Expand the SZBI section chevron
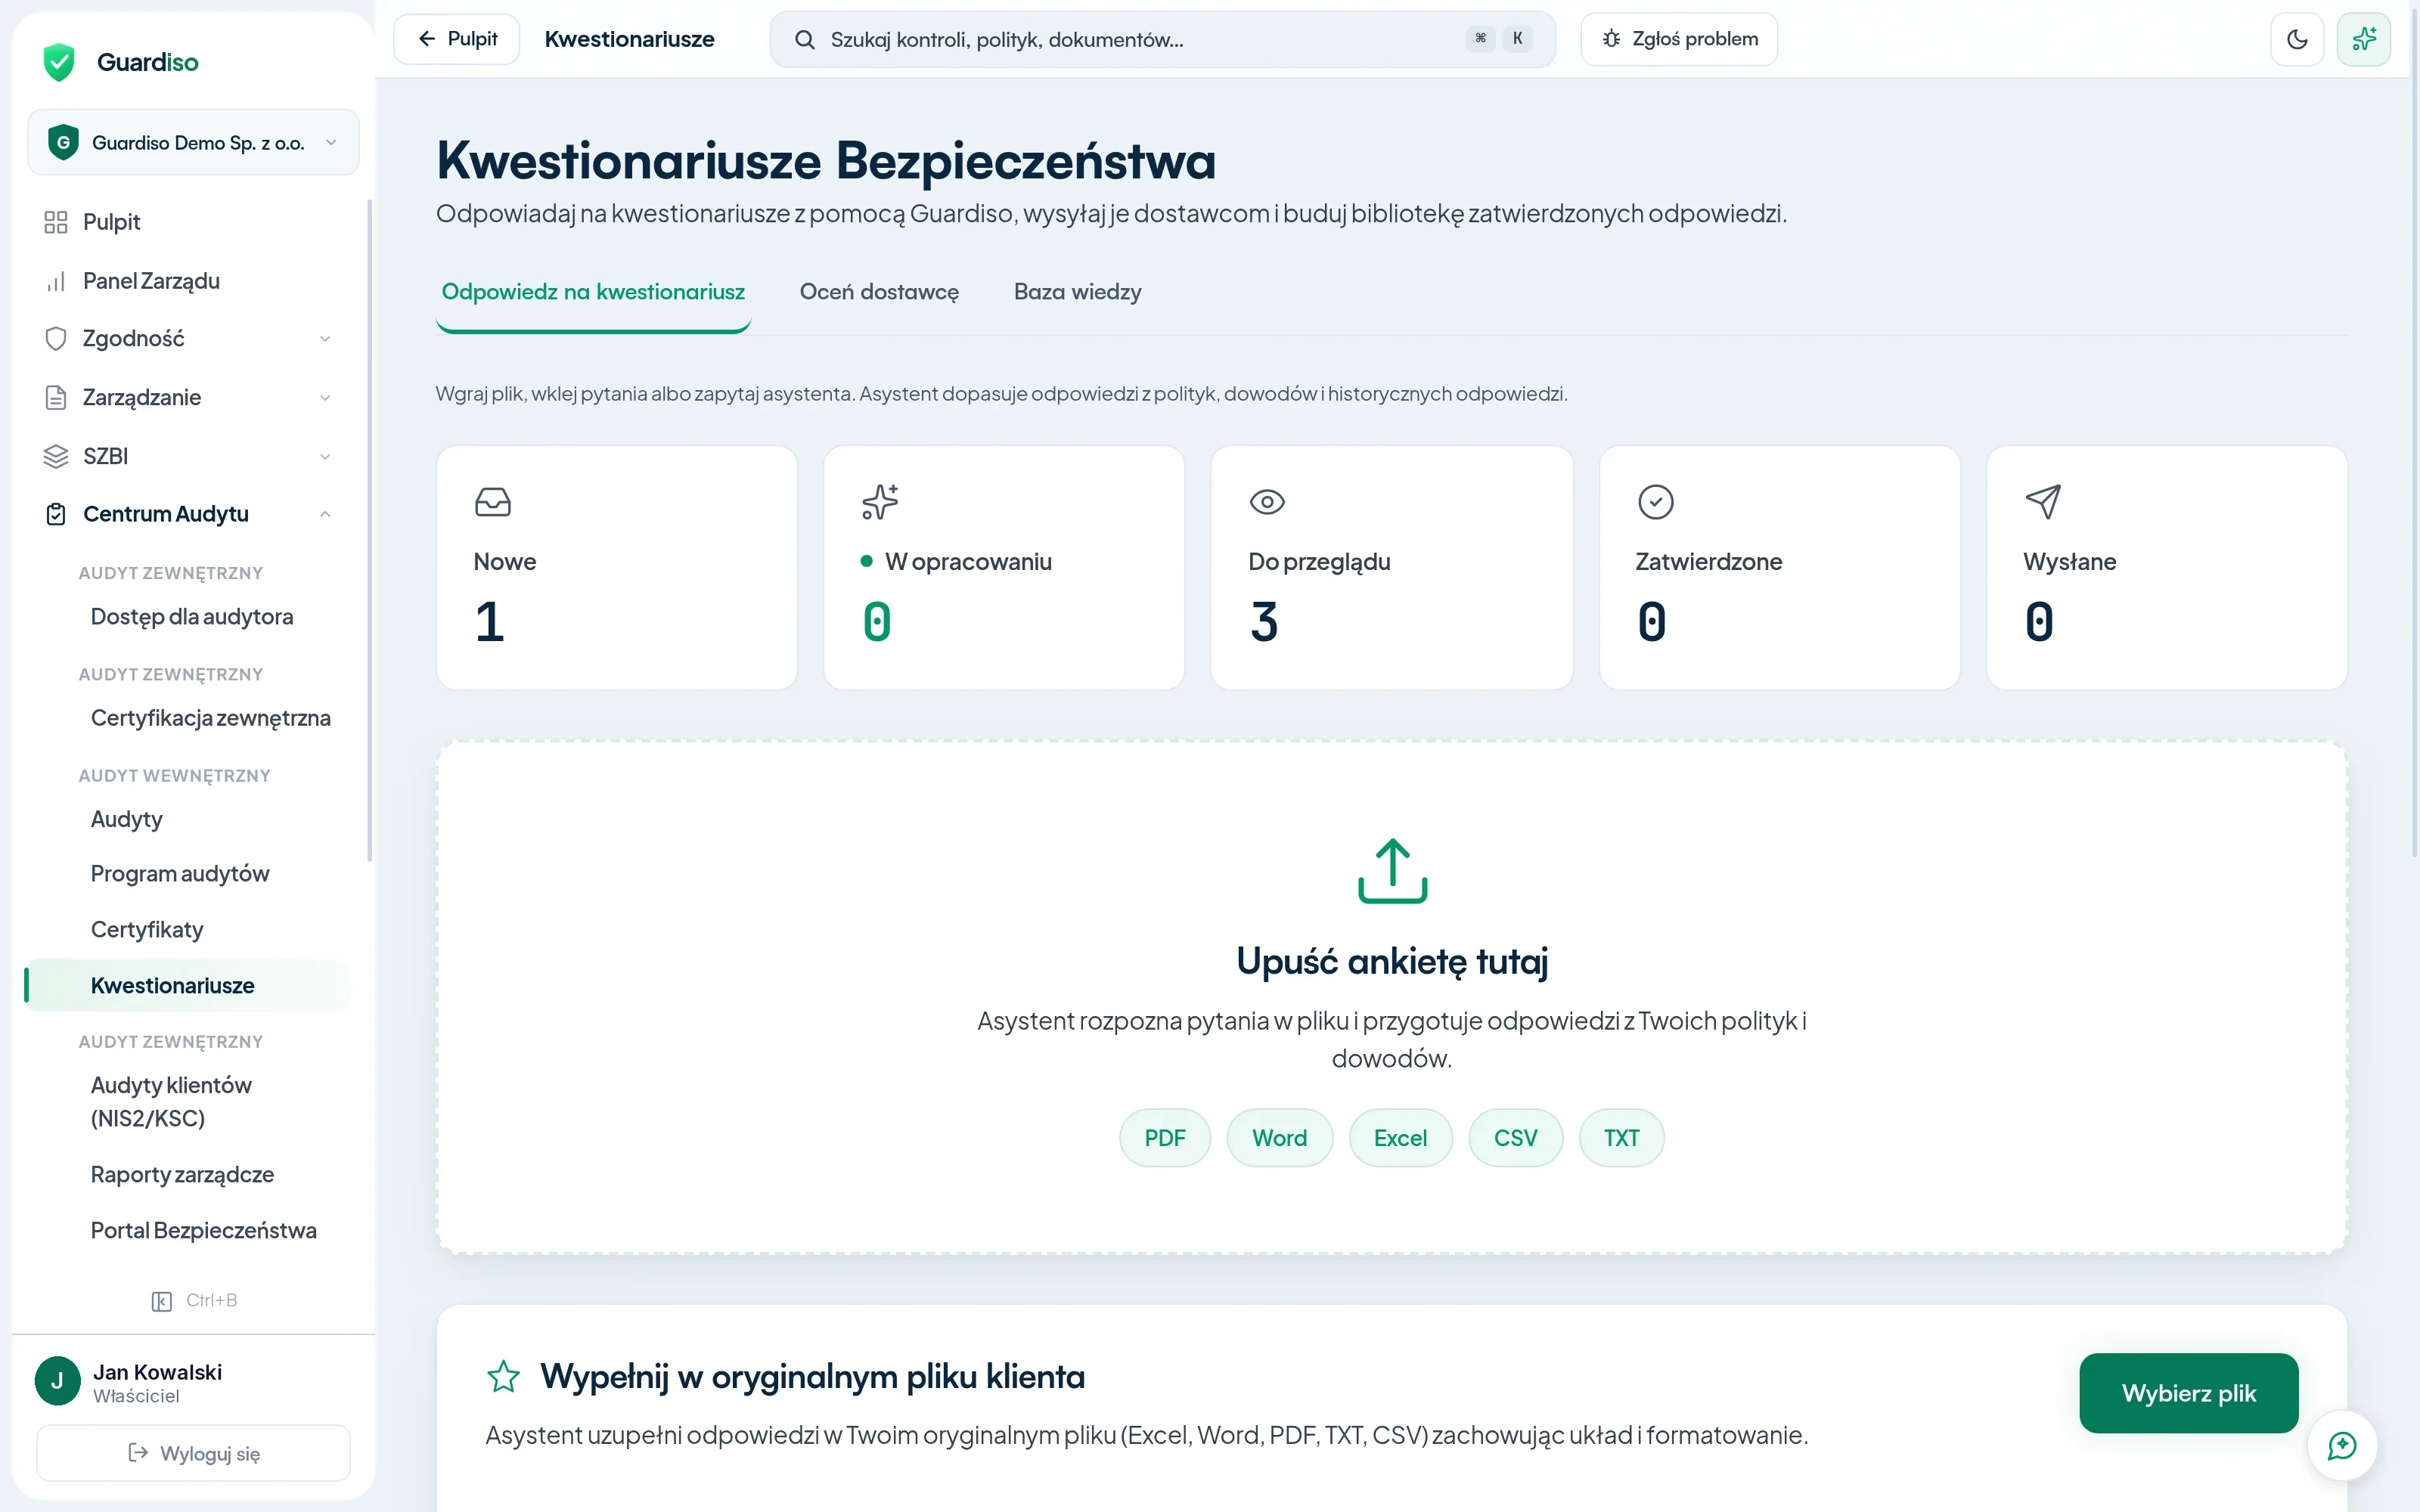 coord(325,457)
